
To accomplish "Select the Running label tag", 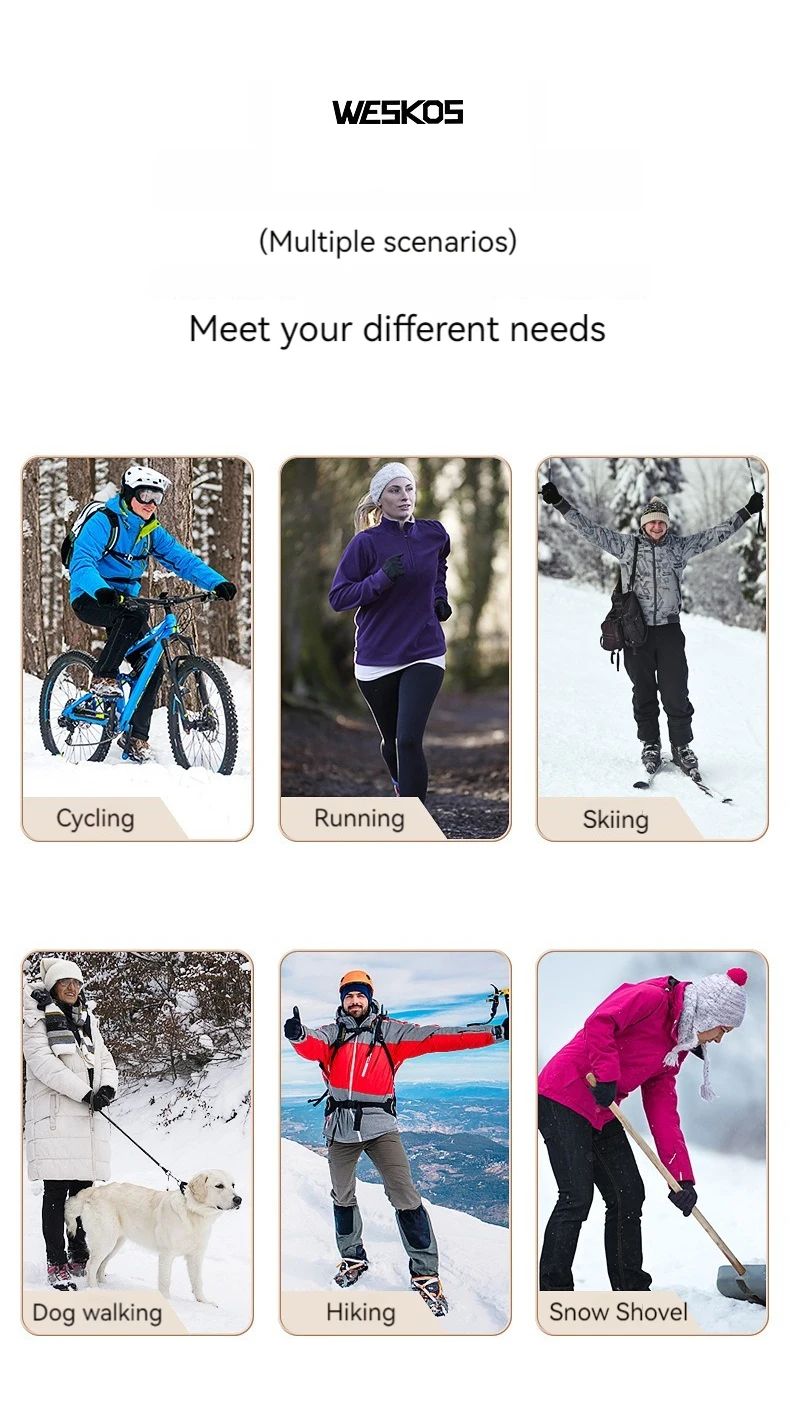I will click(x=359, y=818).
